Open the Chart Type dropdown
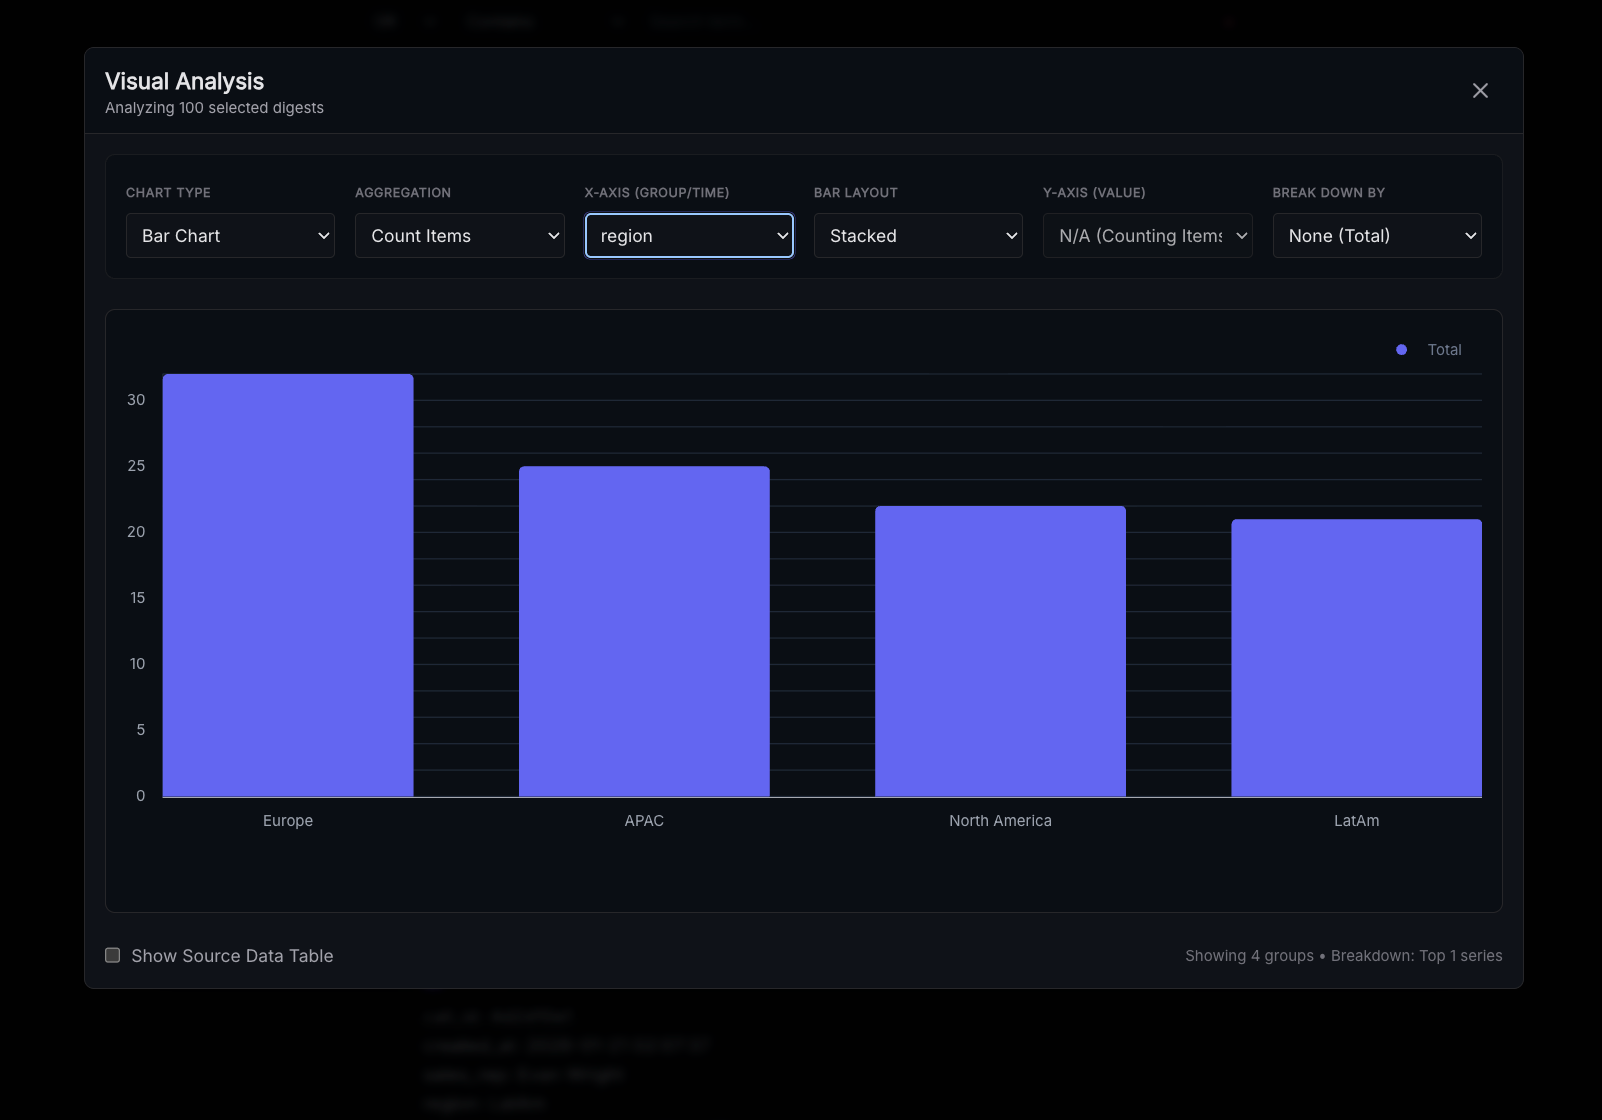 click(x=230, y=236)
